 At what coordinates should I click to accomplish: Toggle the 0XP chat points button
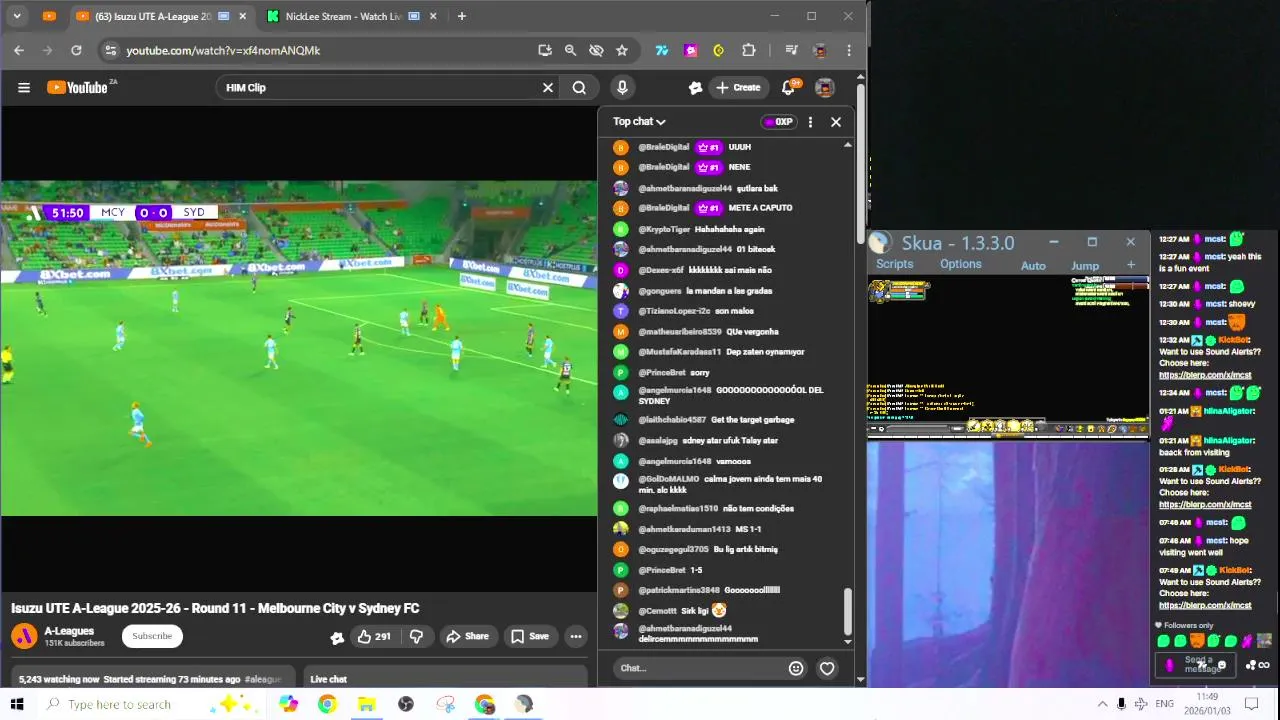(778, 122)
